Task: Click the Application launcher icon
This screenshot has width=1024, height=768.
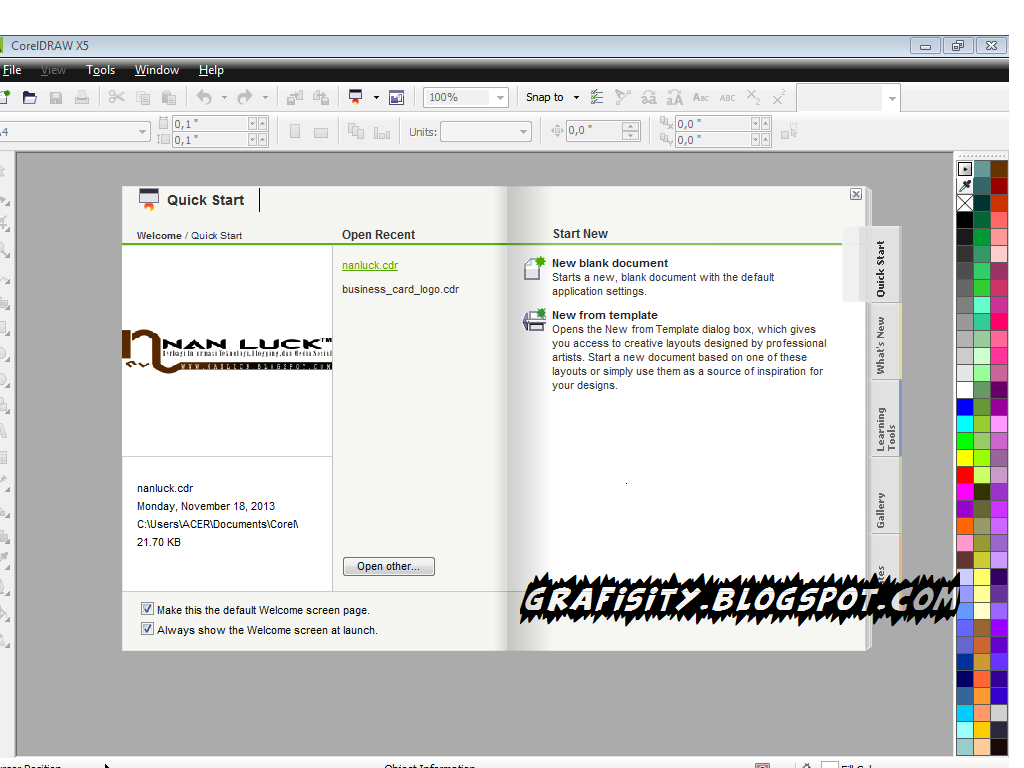Action: click(x=355, y=97)
